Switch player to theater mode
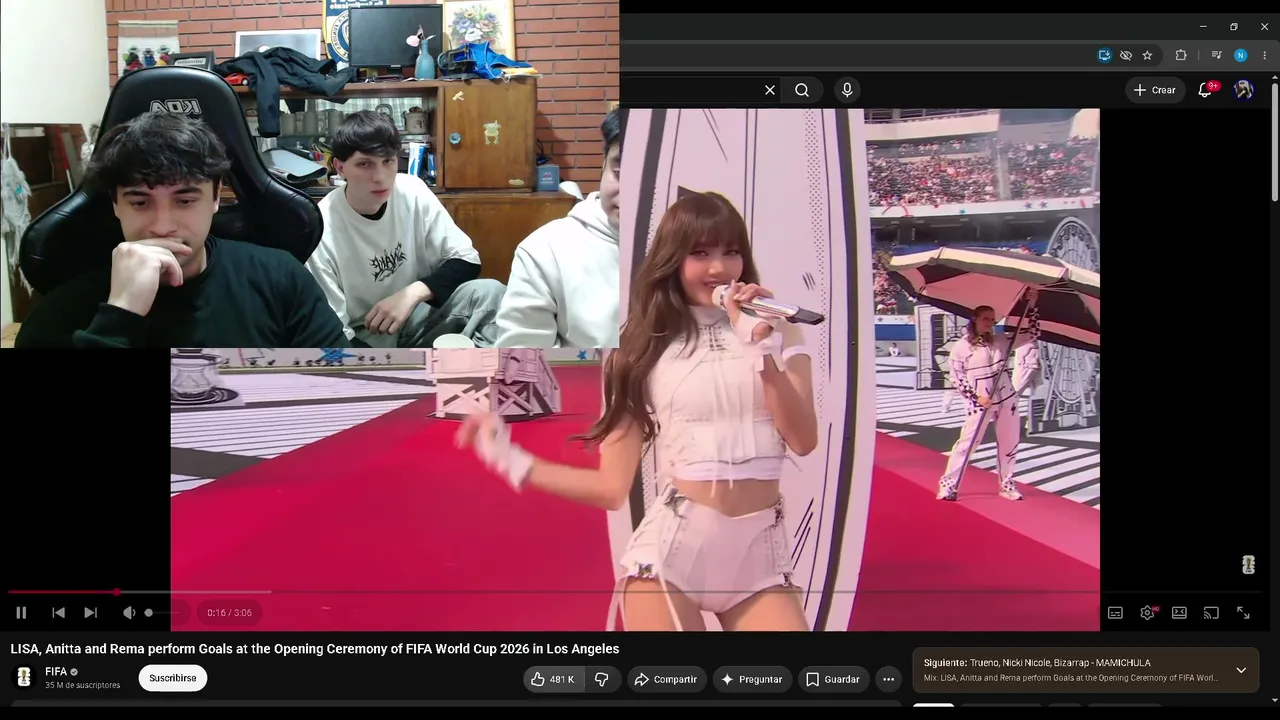The image size is (1280, 720). tap(1179, 613)
